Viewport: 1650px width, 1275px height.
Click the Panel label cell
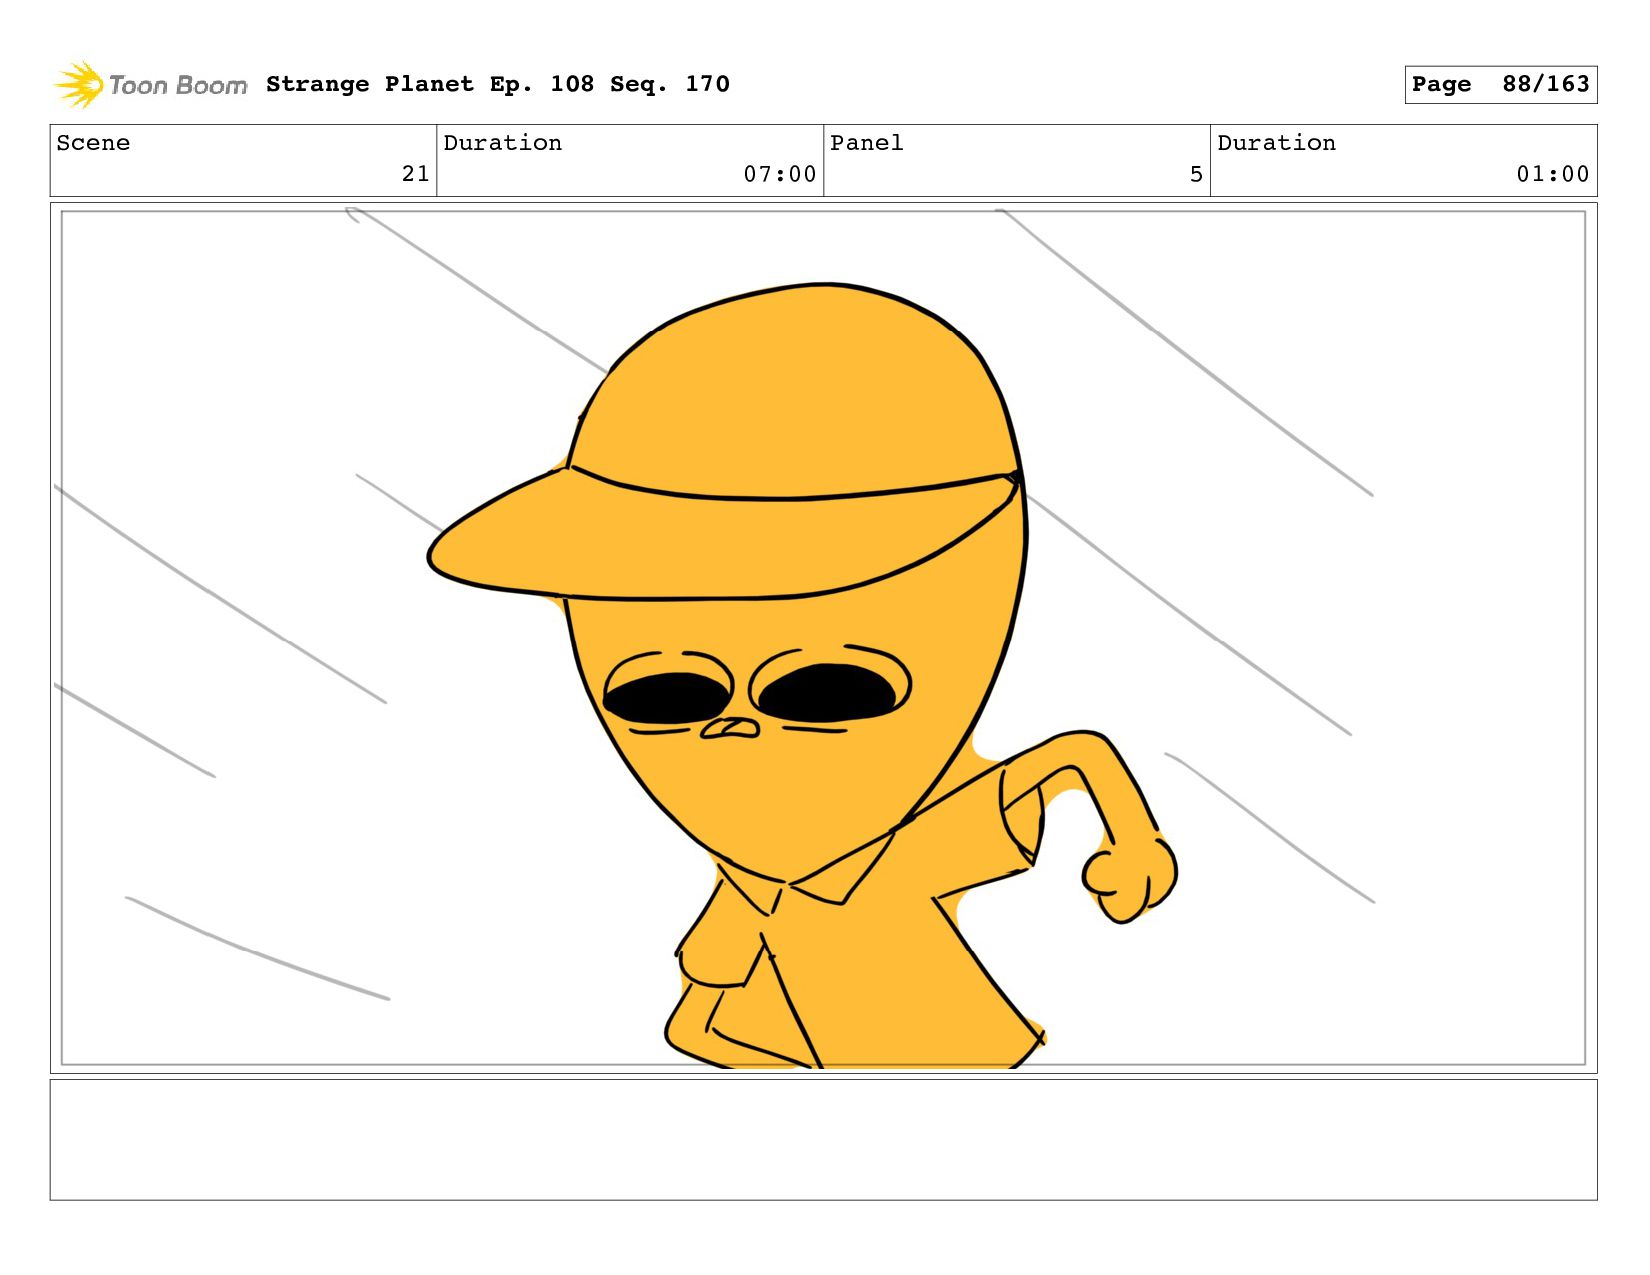click(1017, 160)
